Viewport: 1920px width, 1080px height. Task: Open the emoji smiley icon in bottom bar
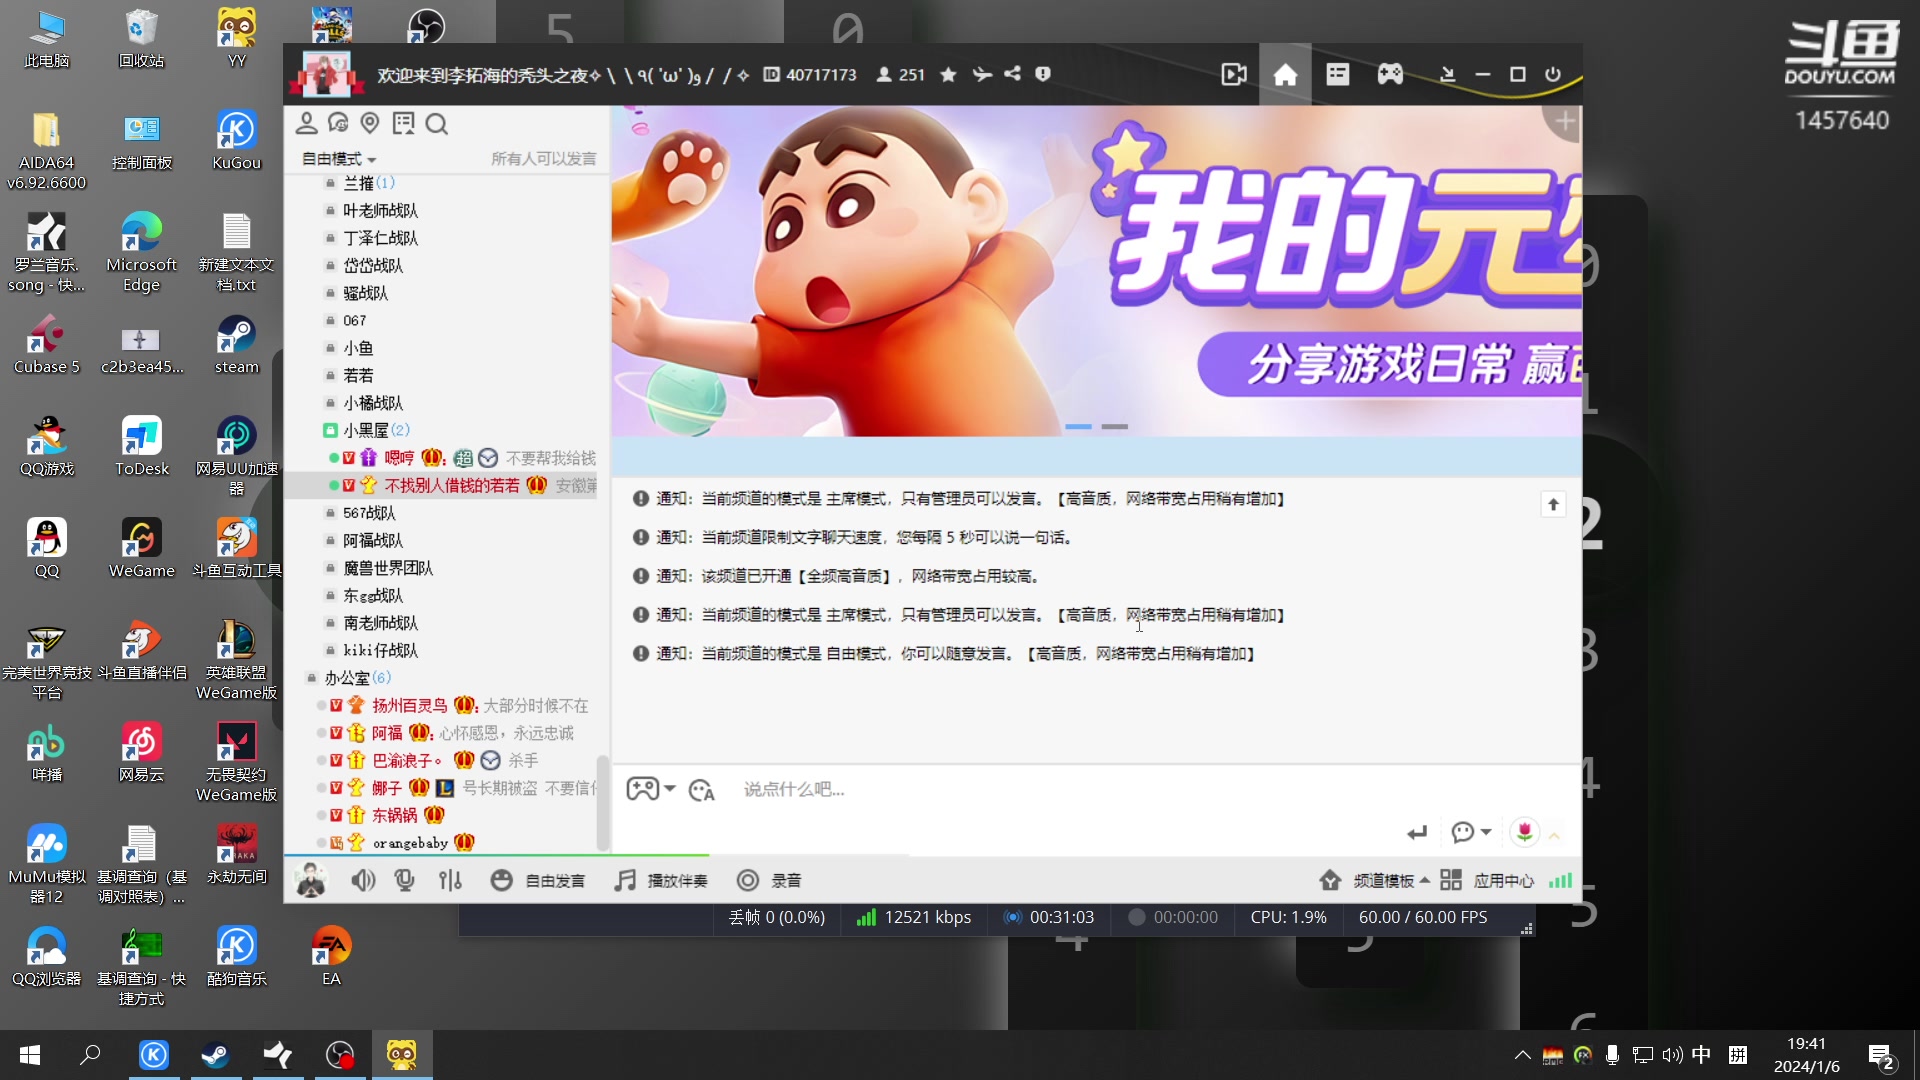click(x=502, y=880)
